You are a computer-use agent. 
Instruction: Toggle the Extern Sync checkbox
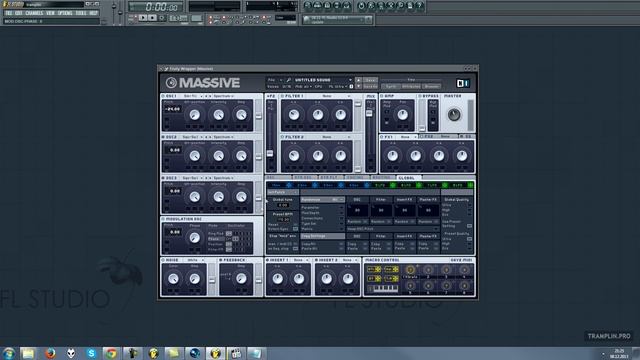295,229
